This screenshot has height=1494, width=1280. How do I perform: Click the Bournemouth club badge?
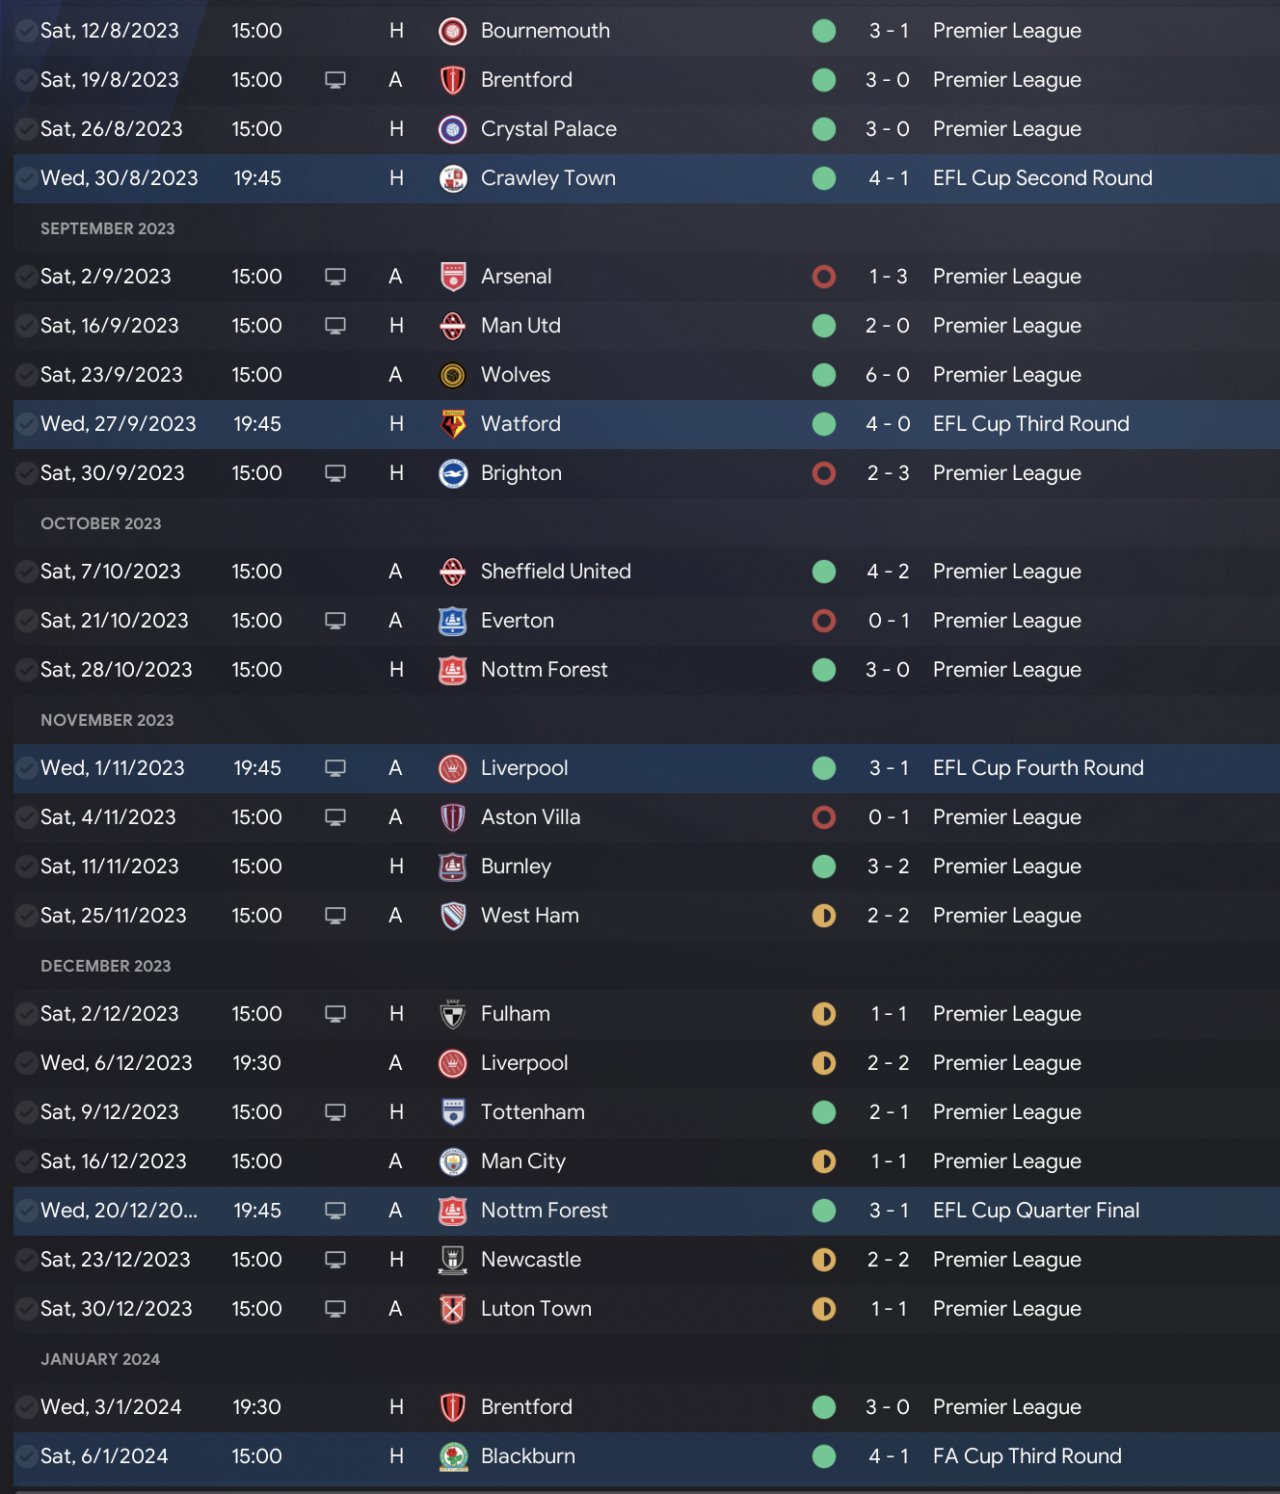tap(453, 31)
